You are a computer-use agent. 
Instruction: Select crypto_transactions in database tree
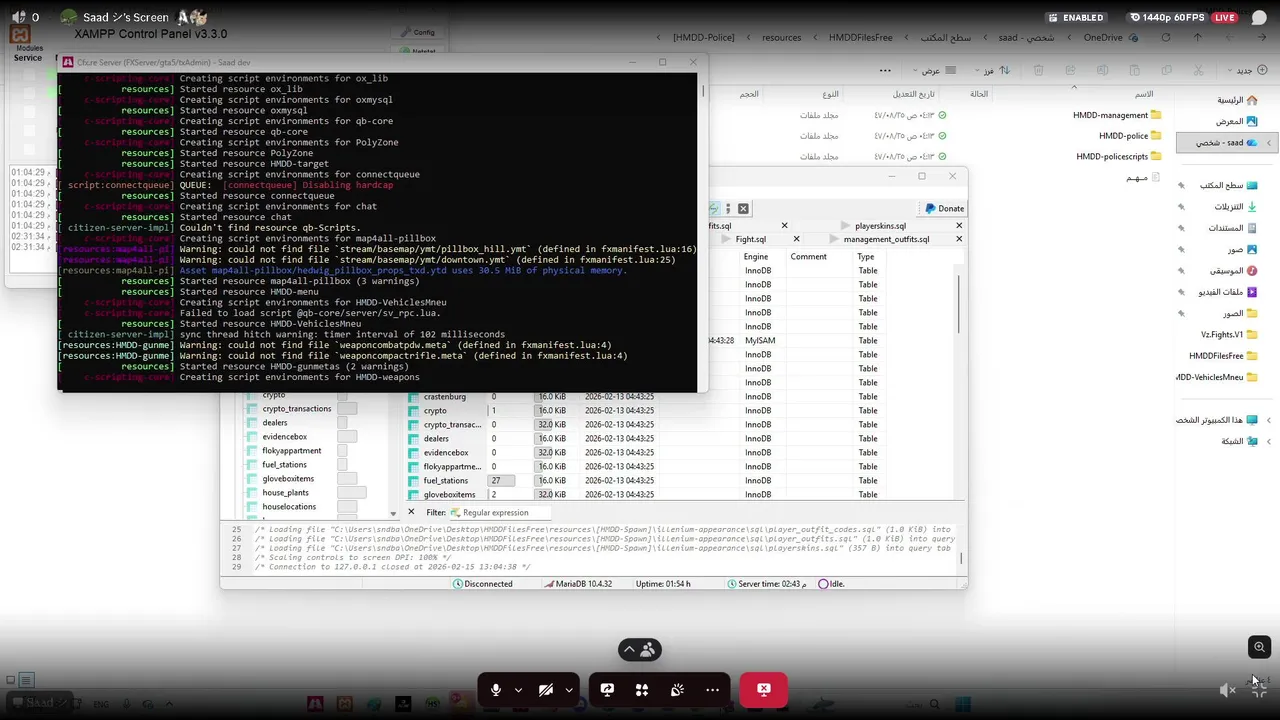(x=296, y=409)
